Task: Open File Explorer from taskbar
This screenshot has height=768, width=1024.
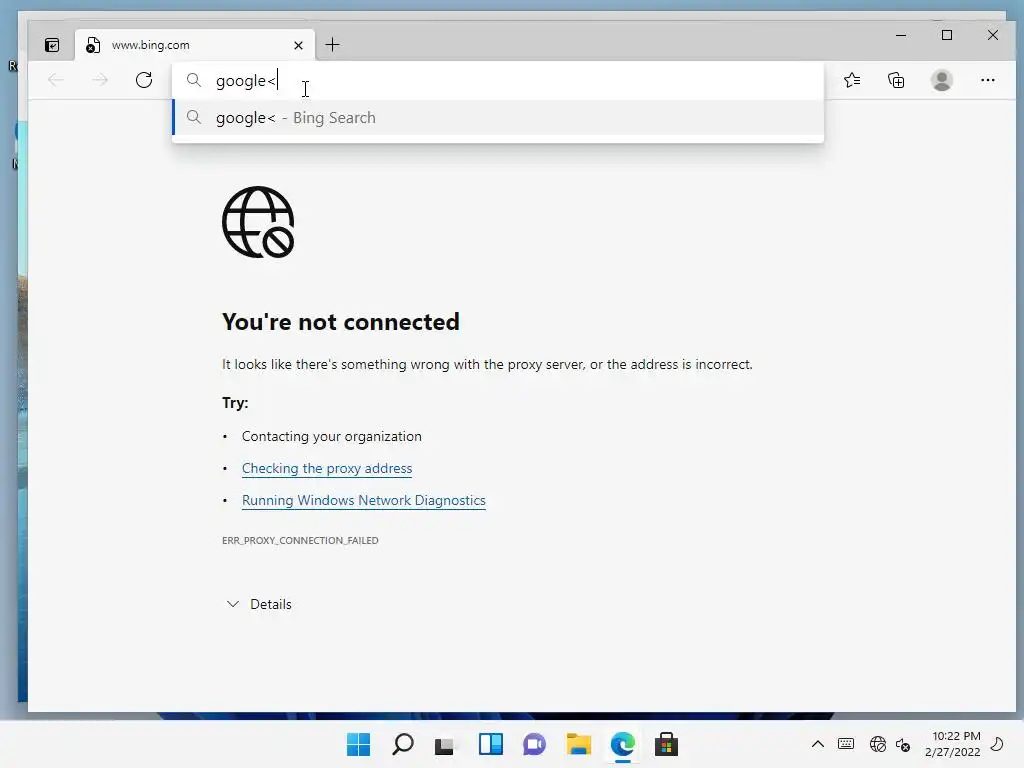Action: tap(579, 744)
